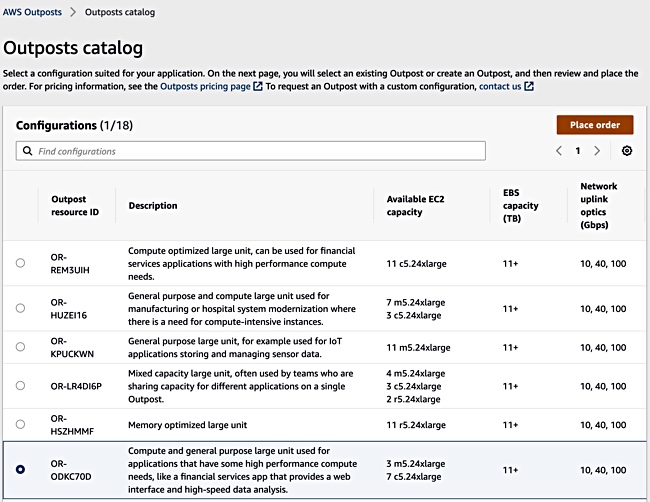The width and height of the screenshot is (650, 502).
Task: Select the OR-HSZHMMF configuration radio button
Action: (20, 424)
